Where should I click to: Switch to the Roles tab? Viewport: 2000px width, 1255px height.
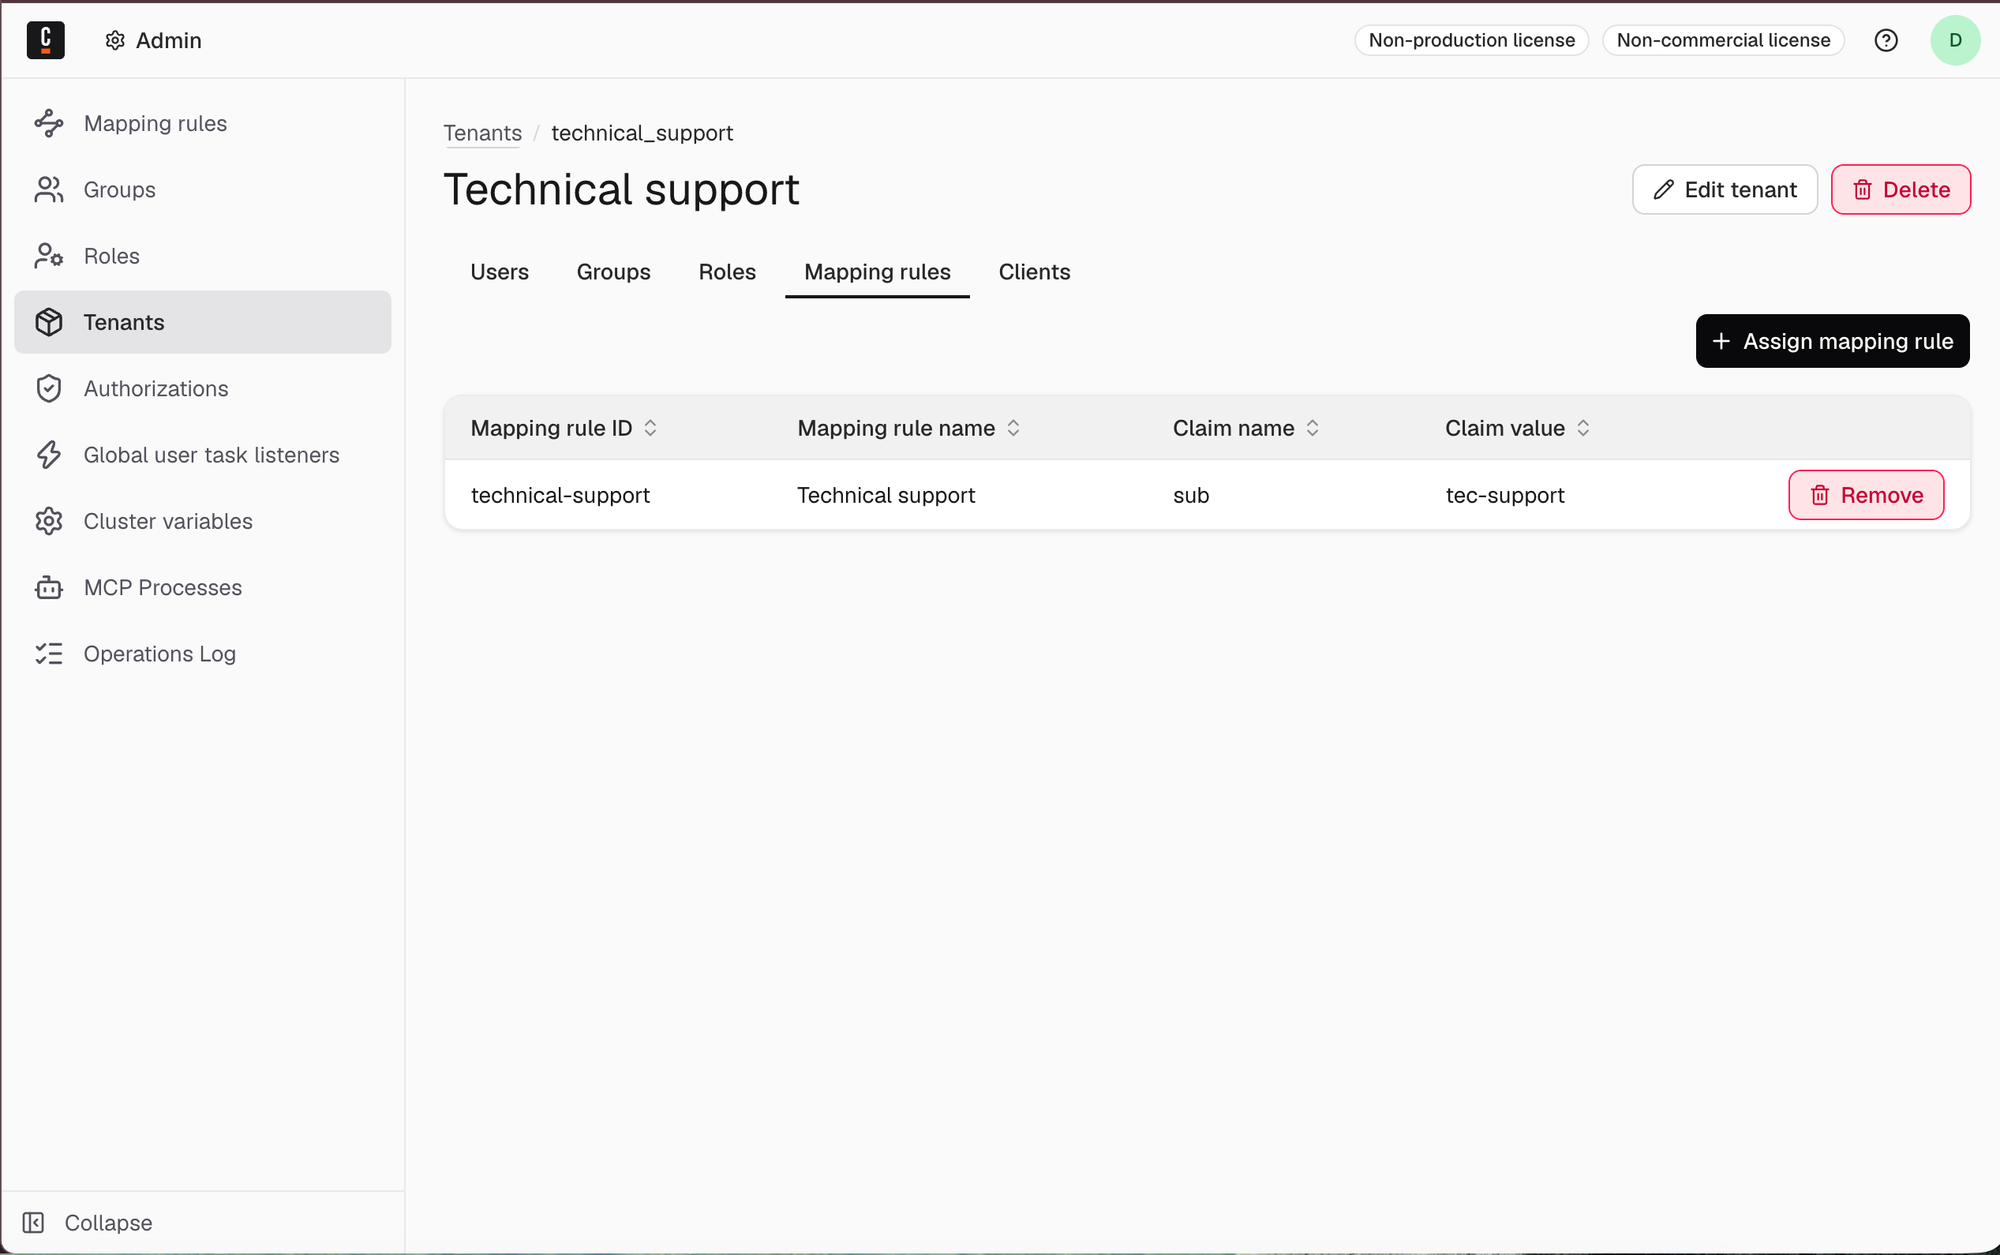(x=727, y=272)
